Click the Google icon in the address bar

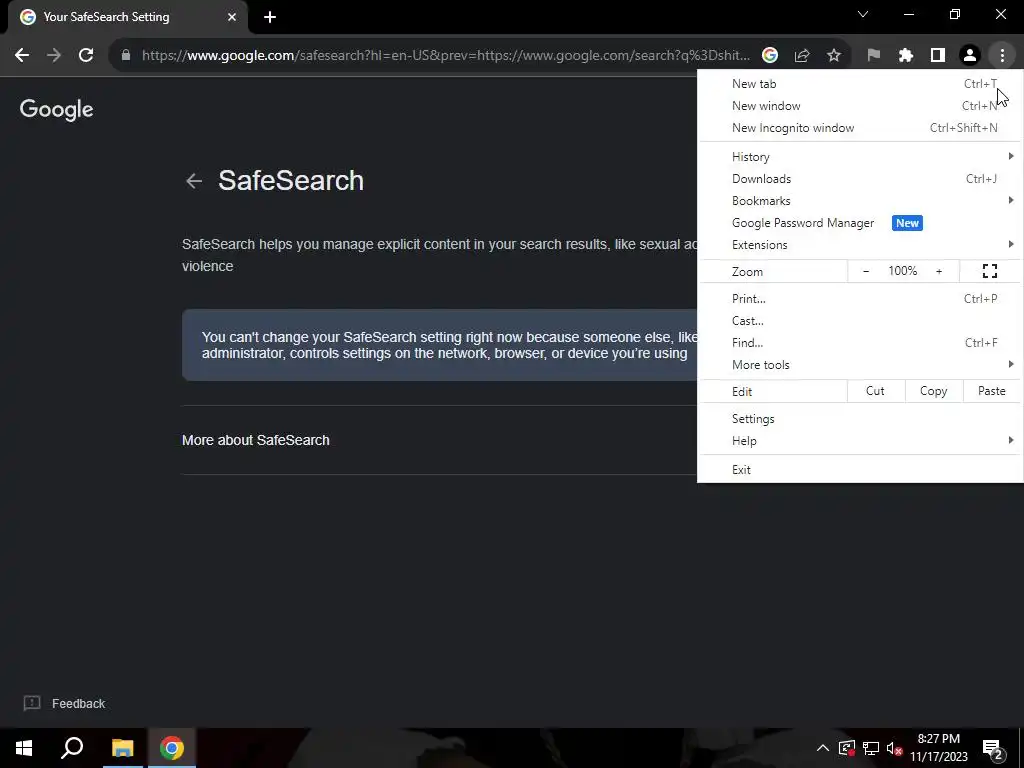tap(770, 55)
